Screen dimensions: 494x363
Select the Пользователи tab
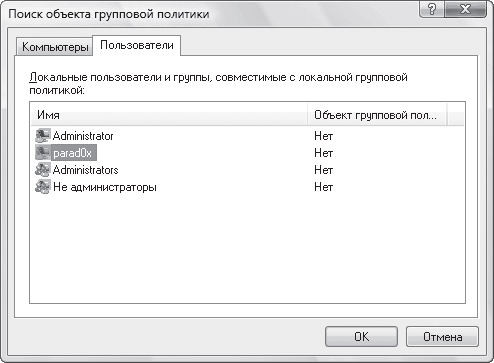(137, 45)
